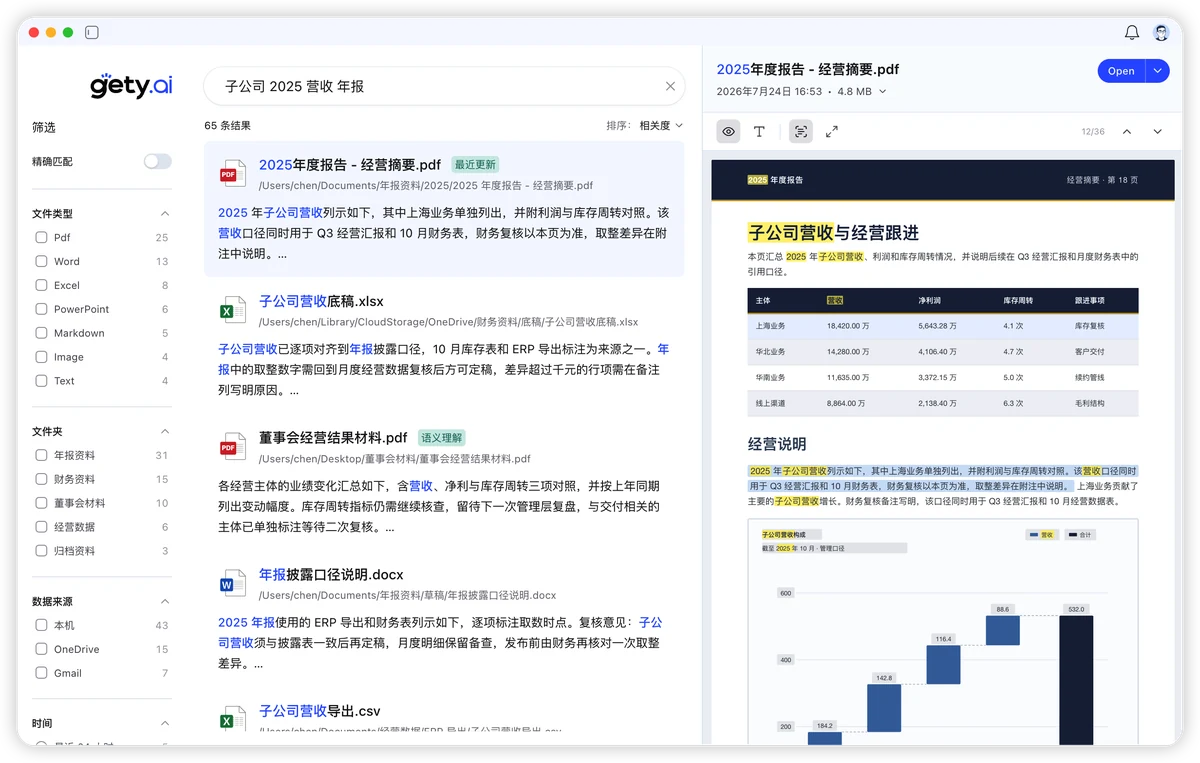Click the 经营说明 heading in preview
This screenshot has width=1200, height=763.
[x=777, y=444]
